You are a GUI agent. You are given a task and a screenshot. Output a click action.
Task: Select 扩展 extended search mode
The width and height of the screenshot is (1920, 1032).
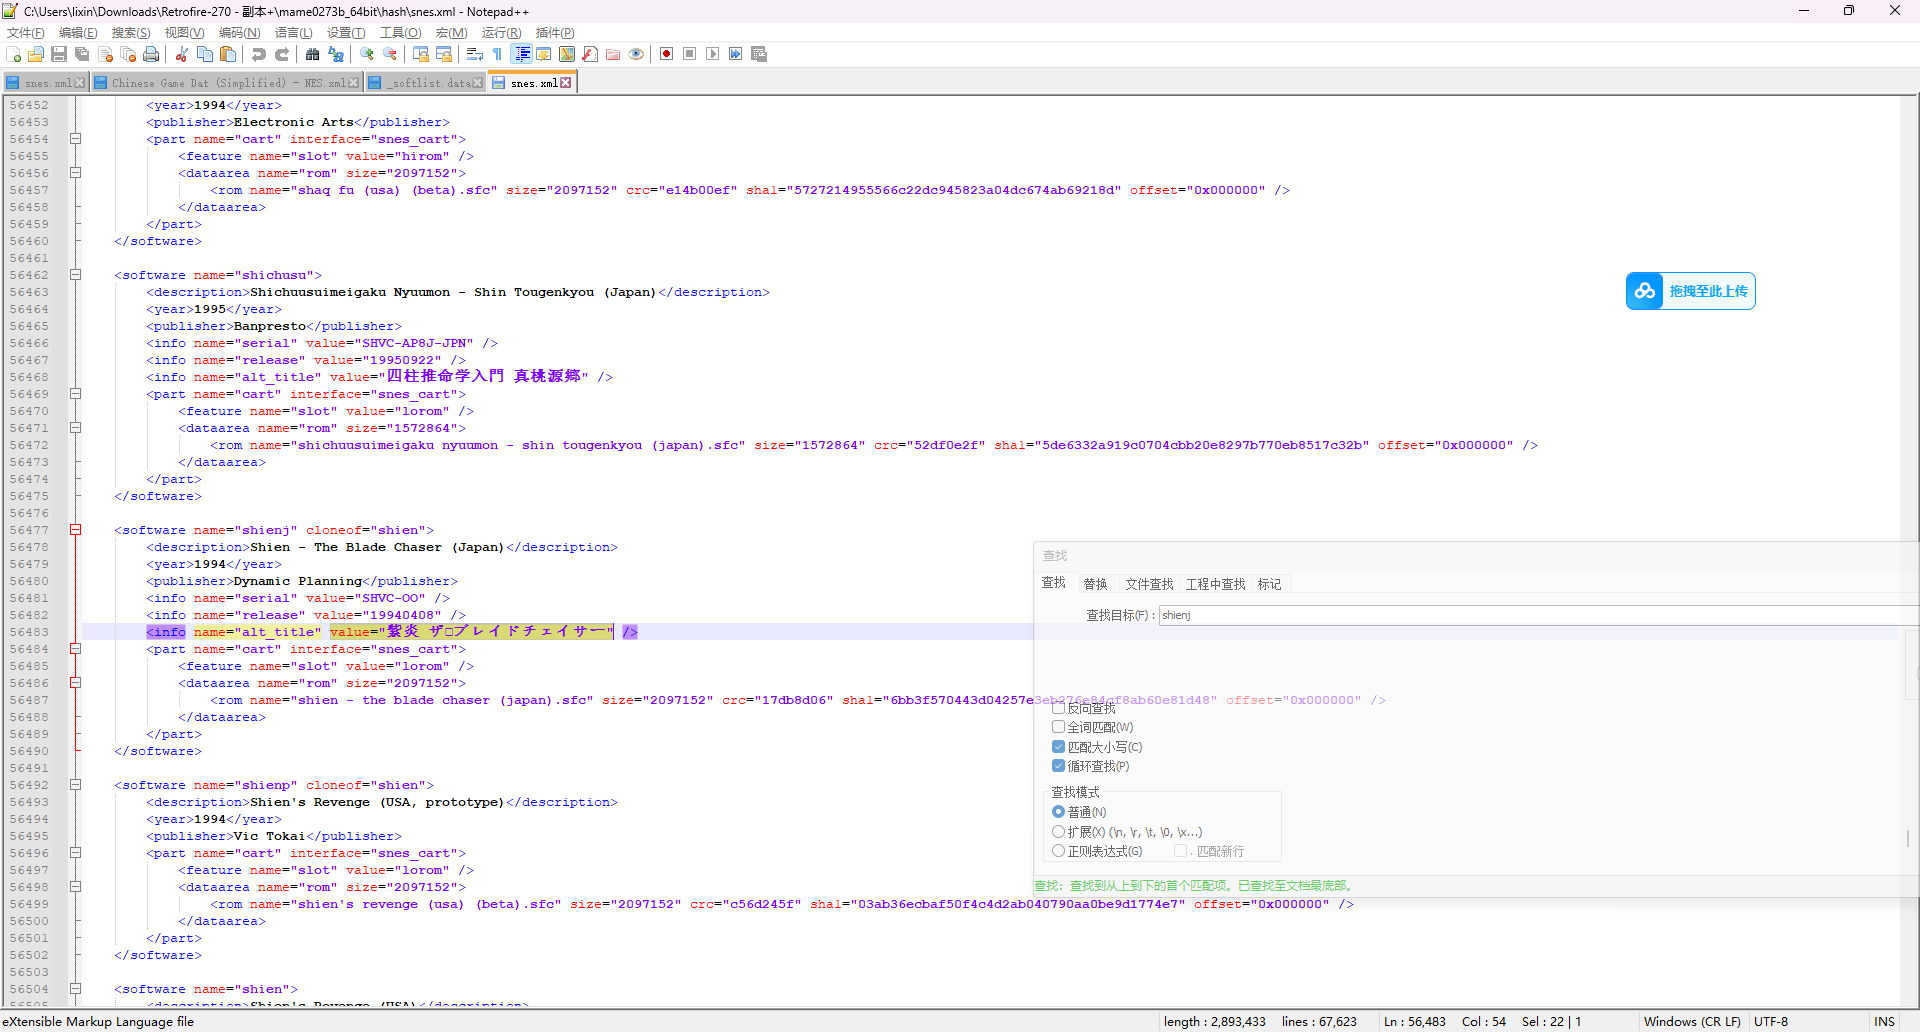[1059, 832]
